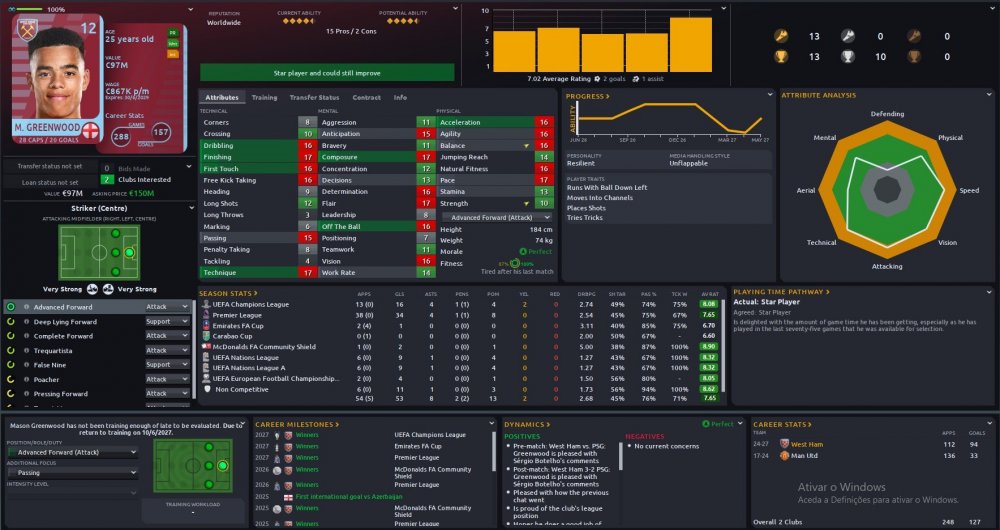Viewport: 1000px width, 530px height.
Task: Open the Advanced Forward duty dropdown
Action: coord(167,307)
